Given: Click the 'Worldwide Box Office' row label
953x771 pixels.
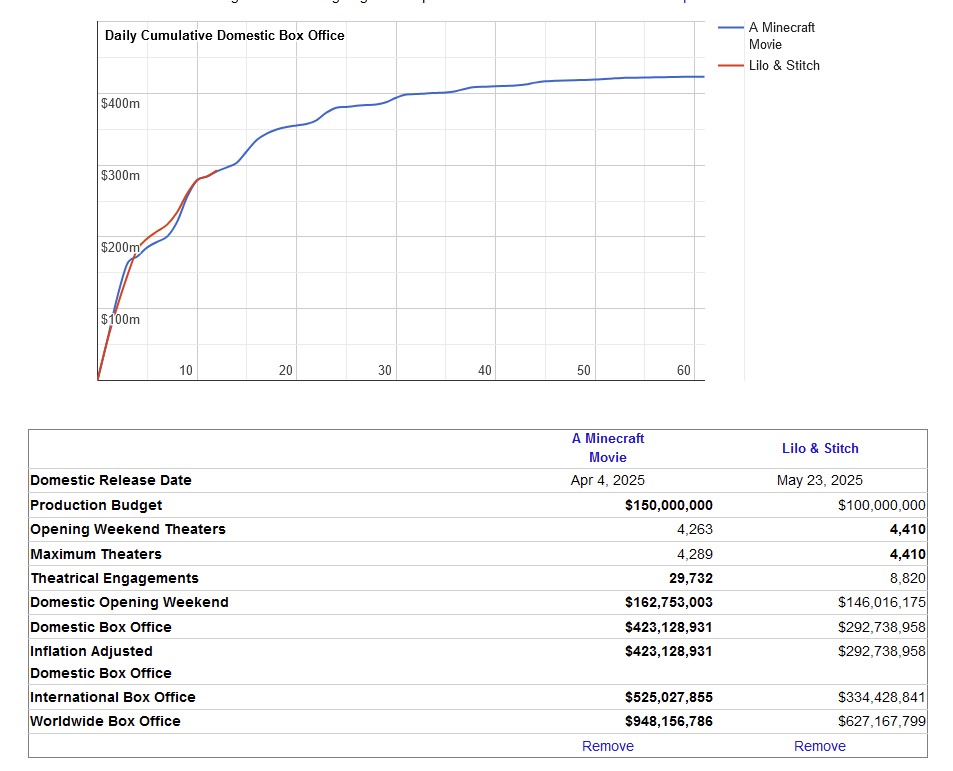Looking at the screenshot, I should [x=106, y=721].
